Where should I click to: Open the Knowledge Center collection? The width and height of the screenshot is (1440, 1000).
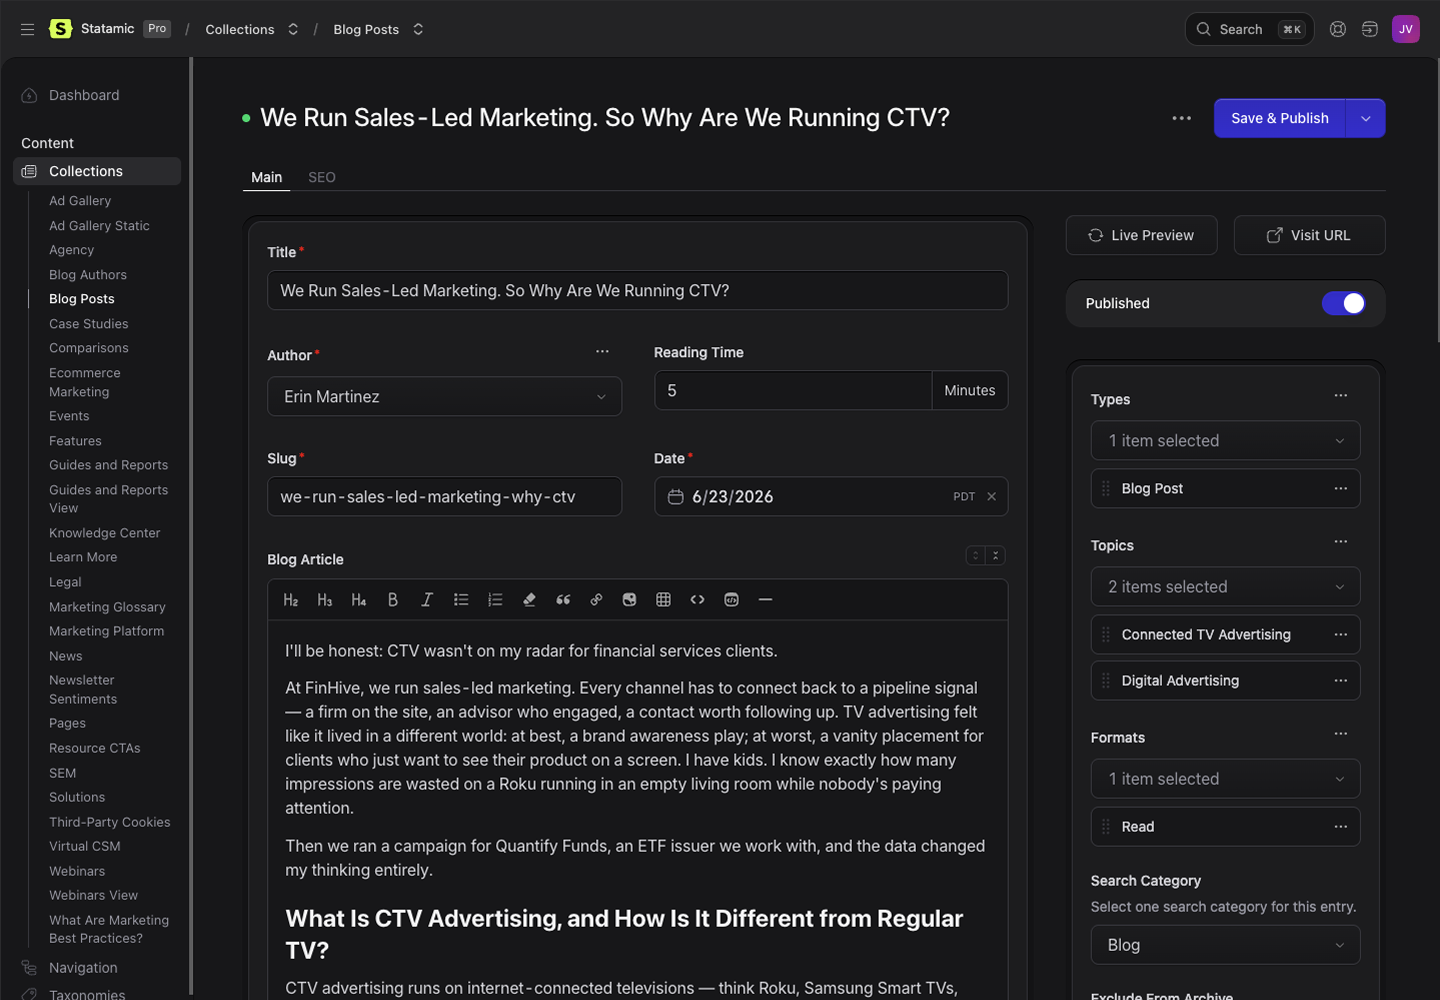click(105, 533)
